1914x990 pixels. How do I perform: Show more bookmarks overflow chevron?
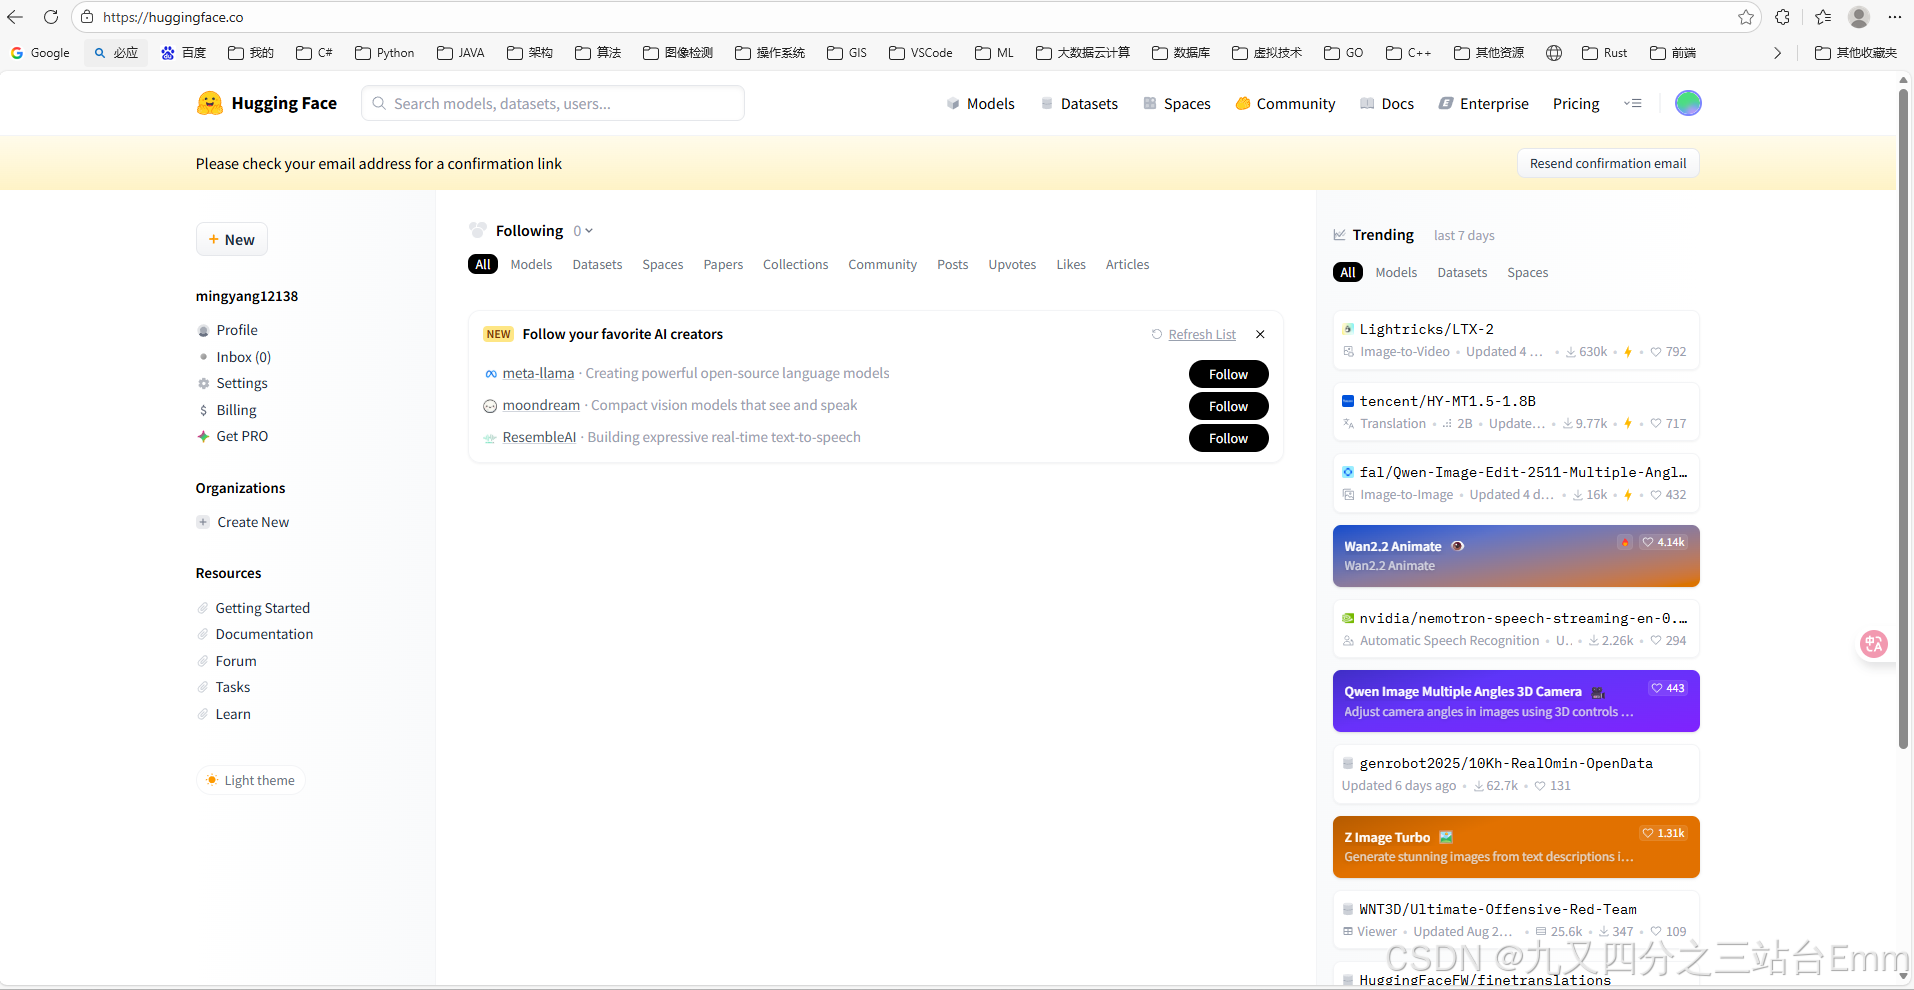tap(1777, 53)
